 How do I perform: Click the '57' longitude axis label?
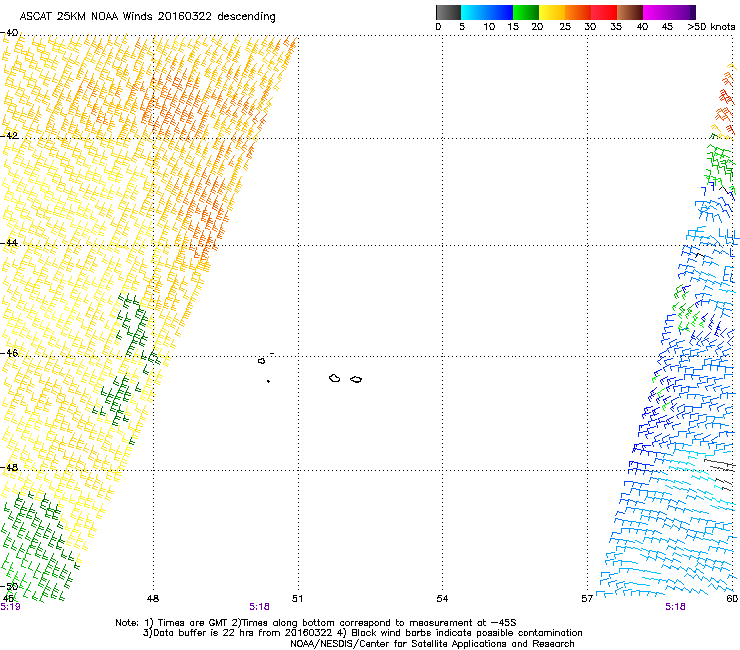point(587,599)
